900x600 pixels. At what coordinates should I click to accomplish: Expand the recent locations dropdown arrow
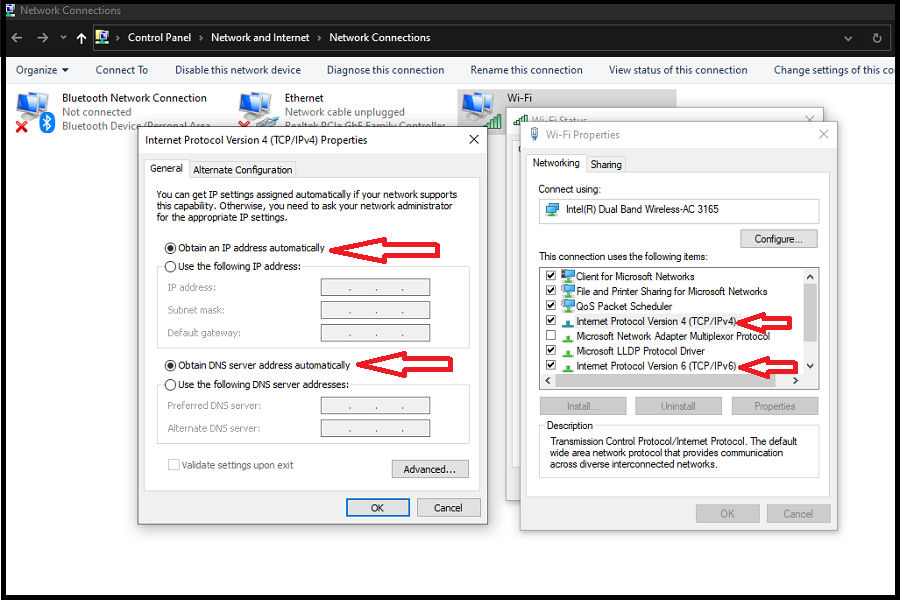point(63,38)
